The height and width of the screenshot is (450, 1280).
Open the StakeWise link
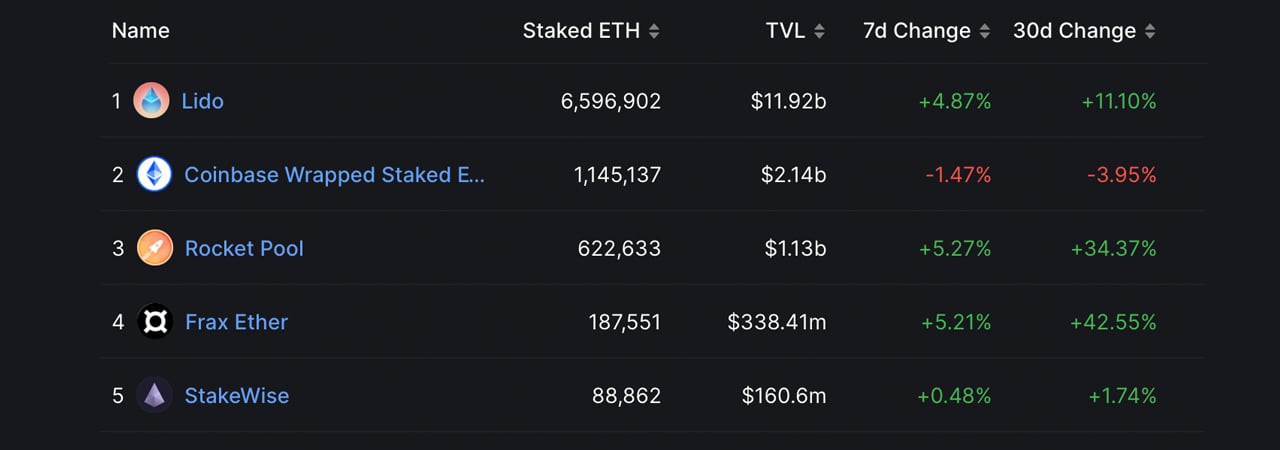237,396
